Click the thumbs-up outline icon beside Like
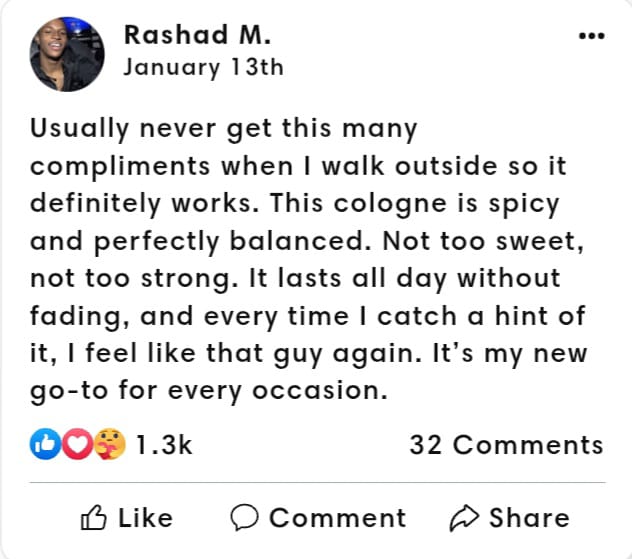The width and height of the screenshot is (632, 559). click(93, 517)
